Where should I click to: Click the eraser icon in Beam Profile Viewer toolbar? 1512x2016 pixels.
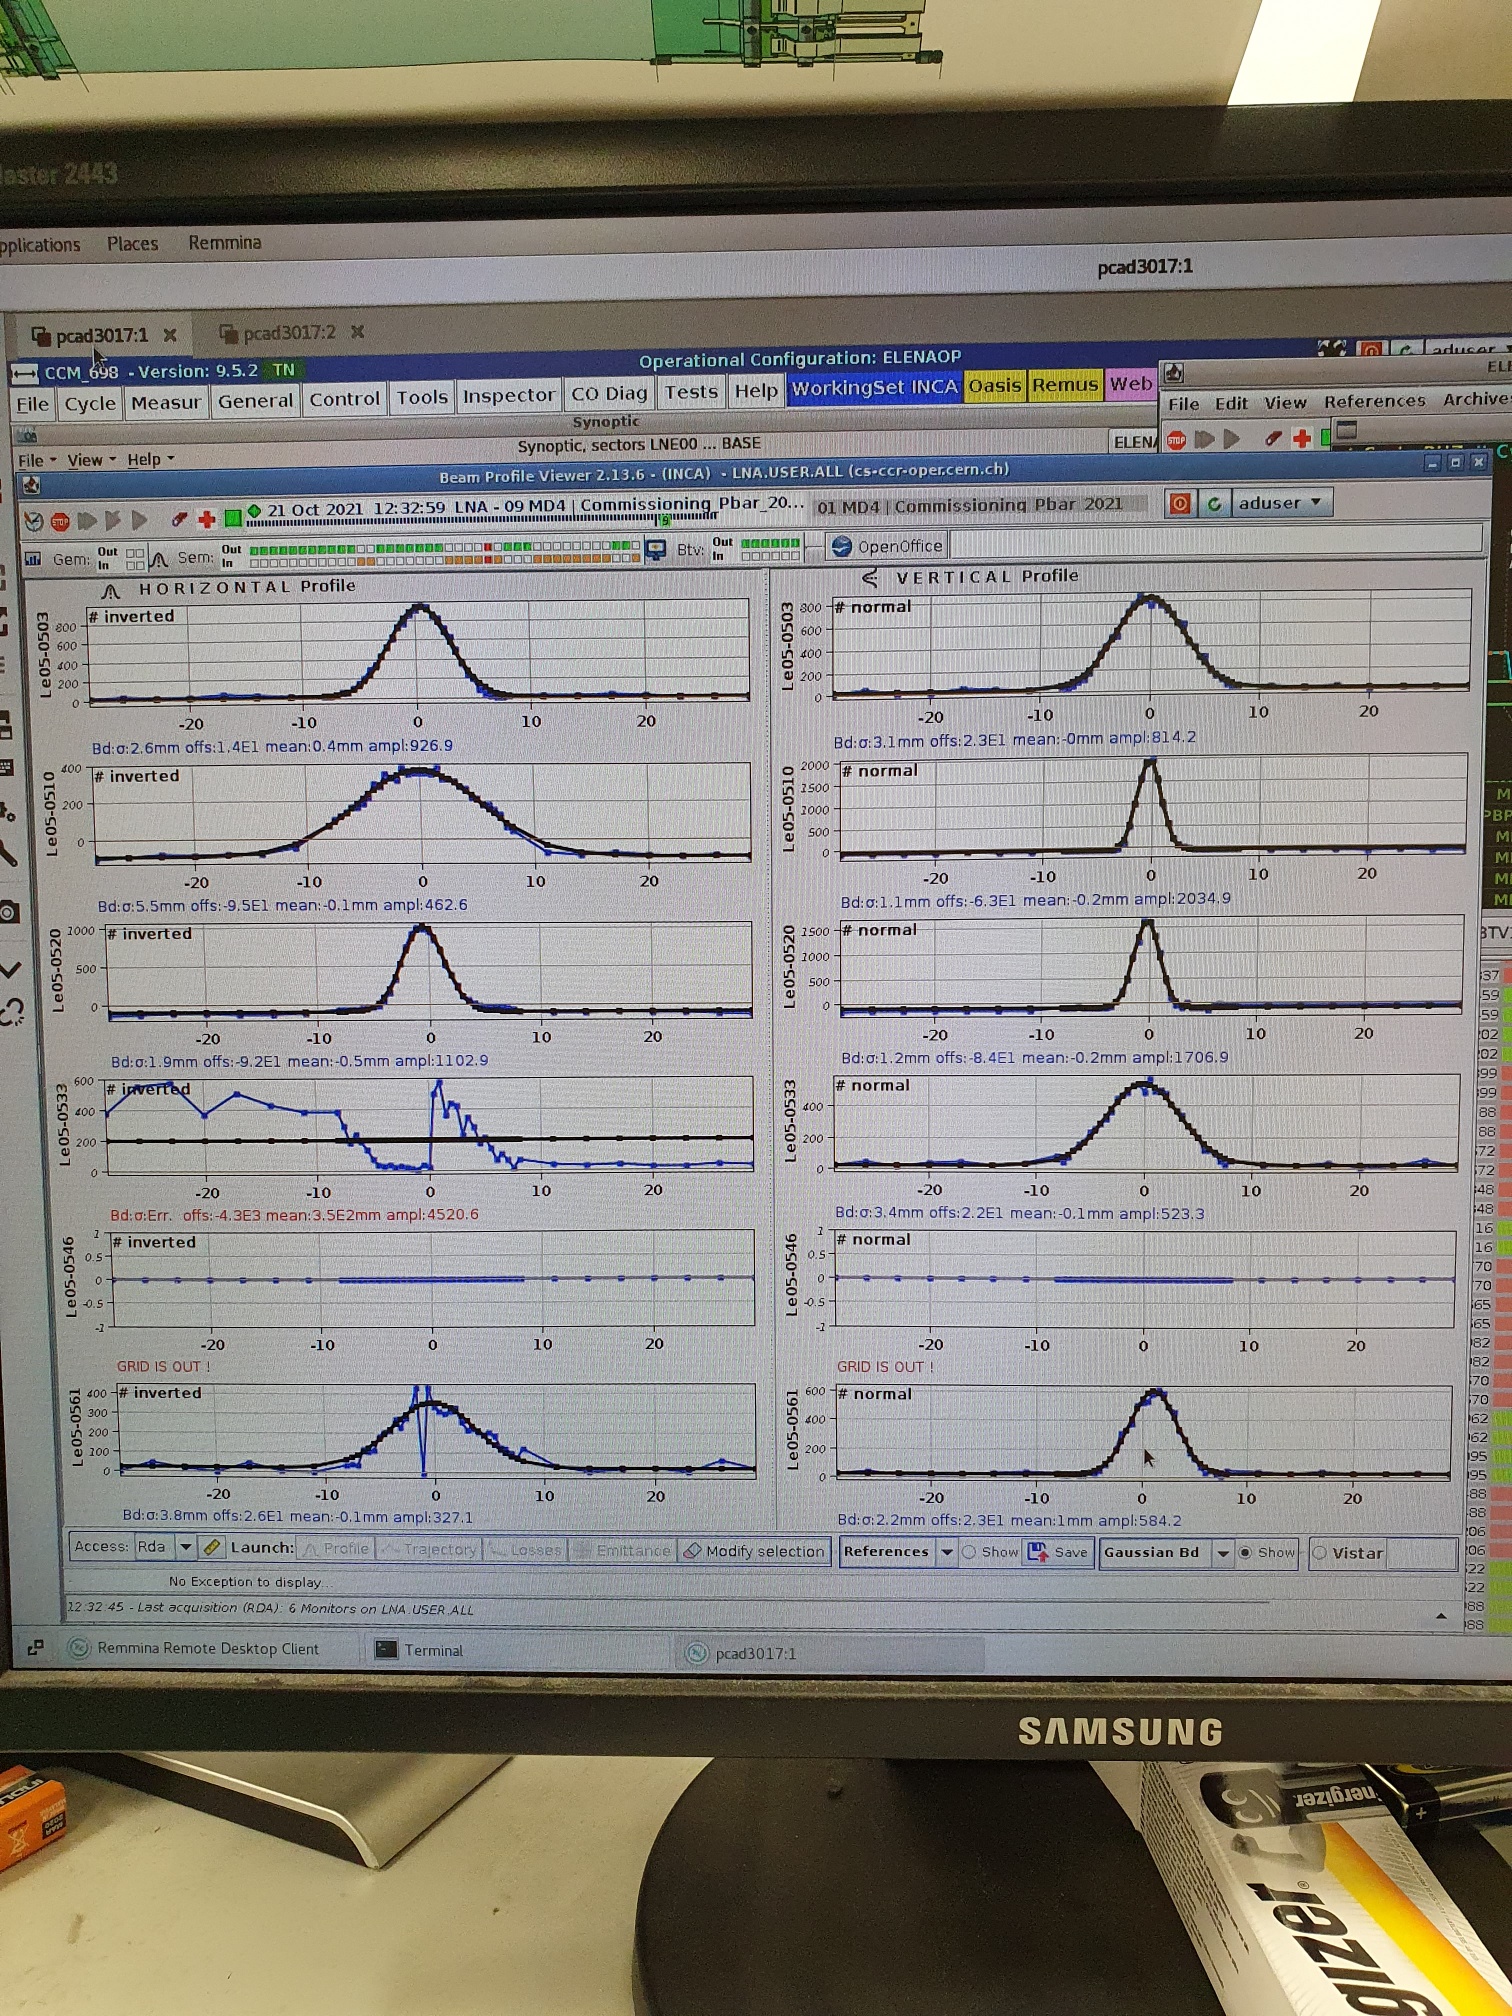pos(180,519)
